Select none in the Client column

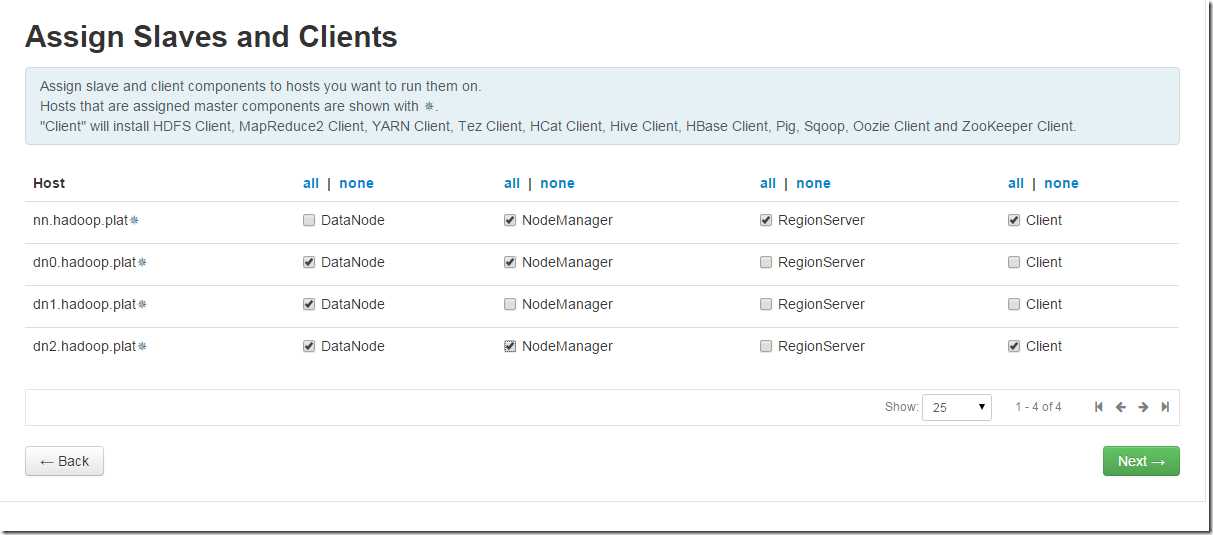1061,183
